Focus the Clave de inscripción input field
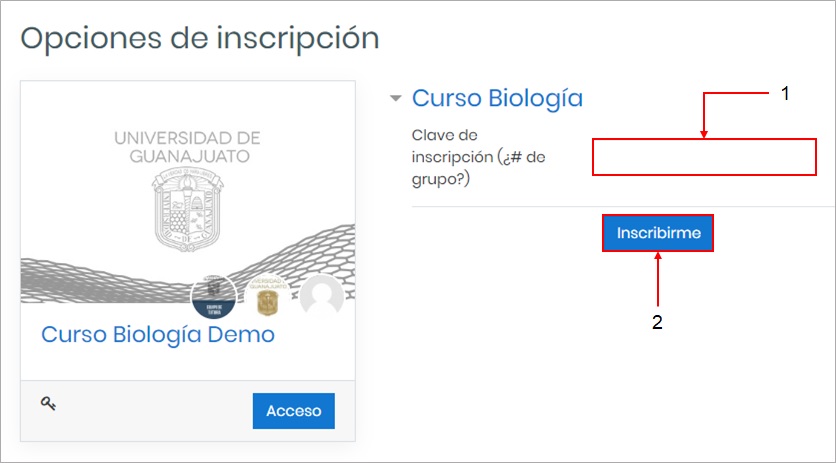The image size is (836, 463). pyautogui.click(x=704, y=157)
